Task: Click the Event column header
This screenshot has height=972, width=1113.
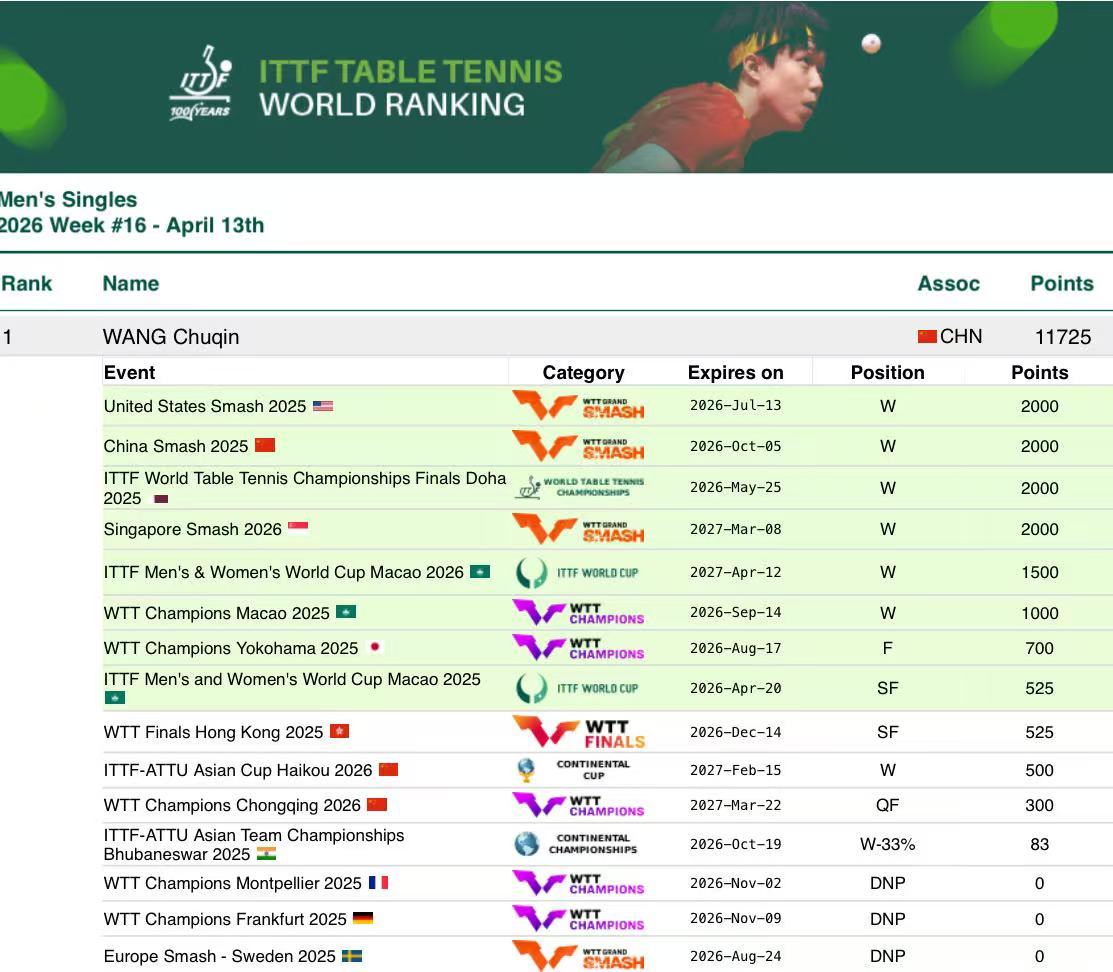Action: tap(129, 372)
